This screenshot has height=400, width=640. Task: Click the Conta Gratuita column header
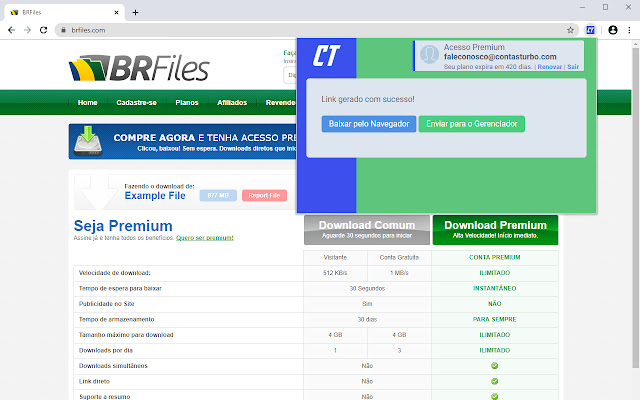coord(399,257)
